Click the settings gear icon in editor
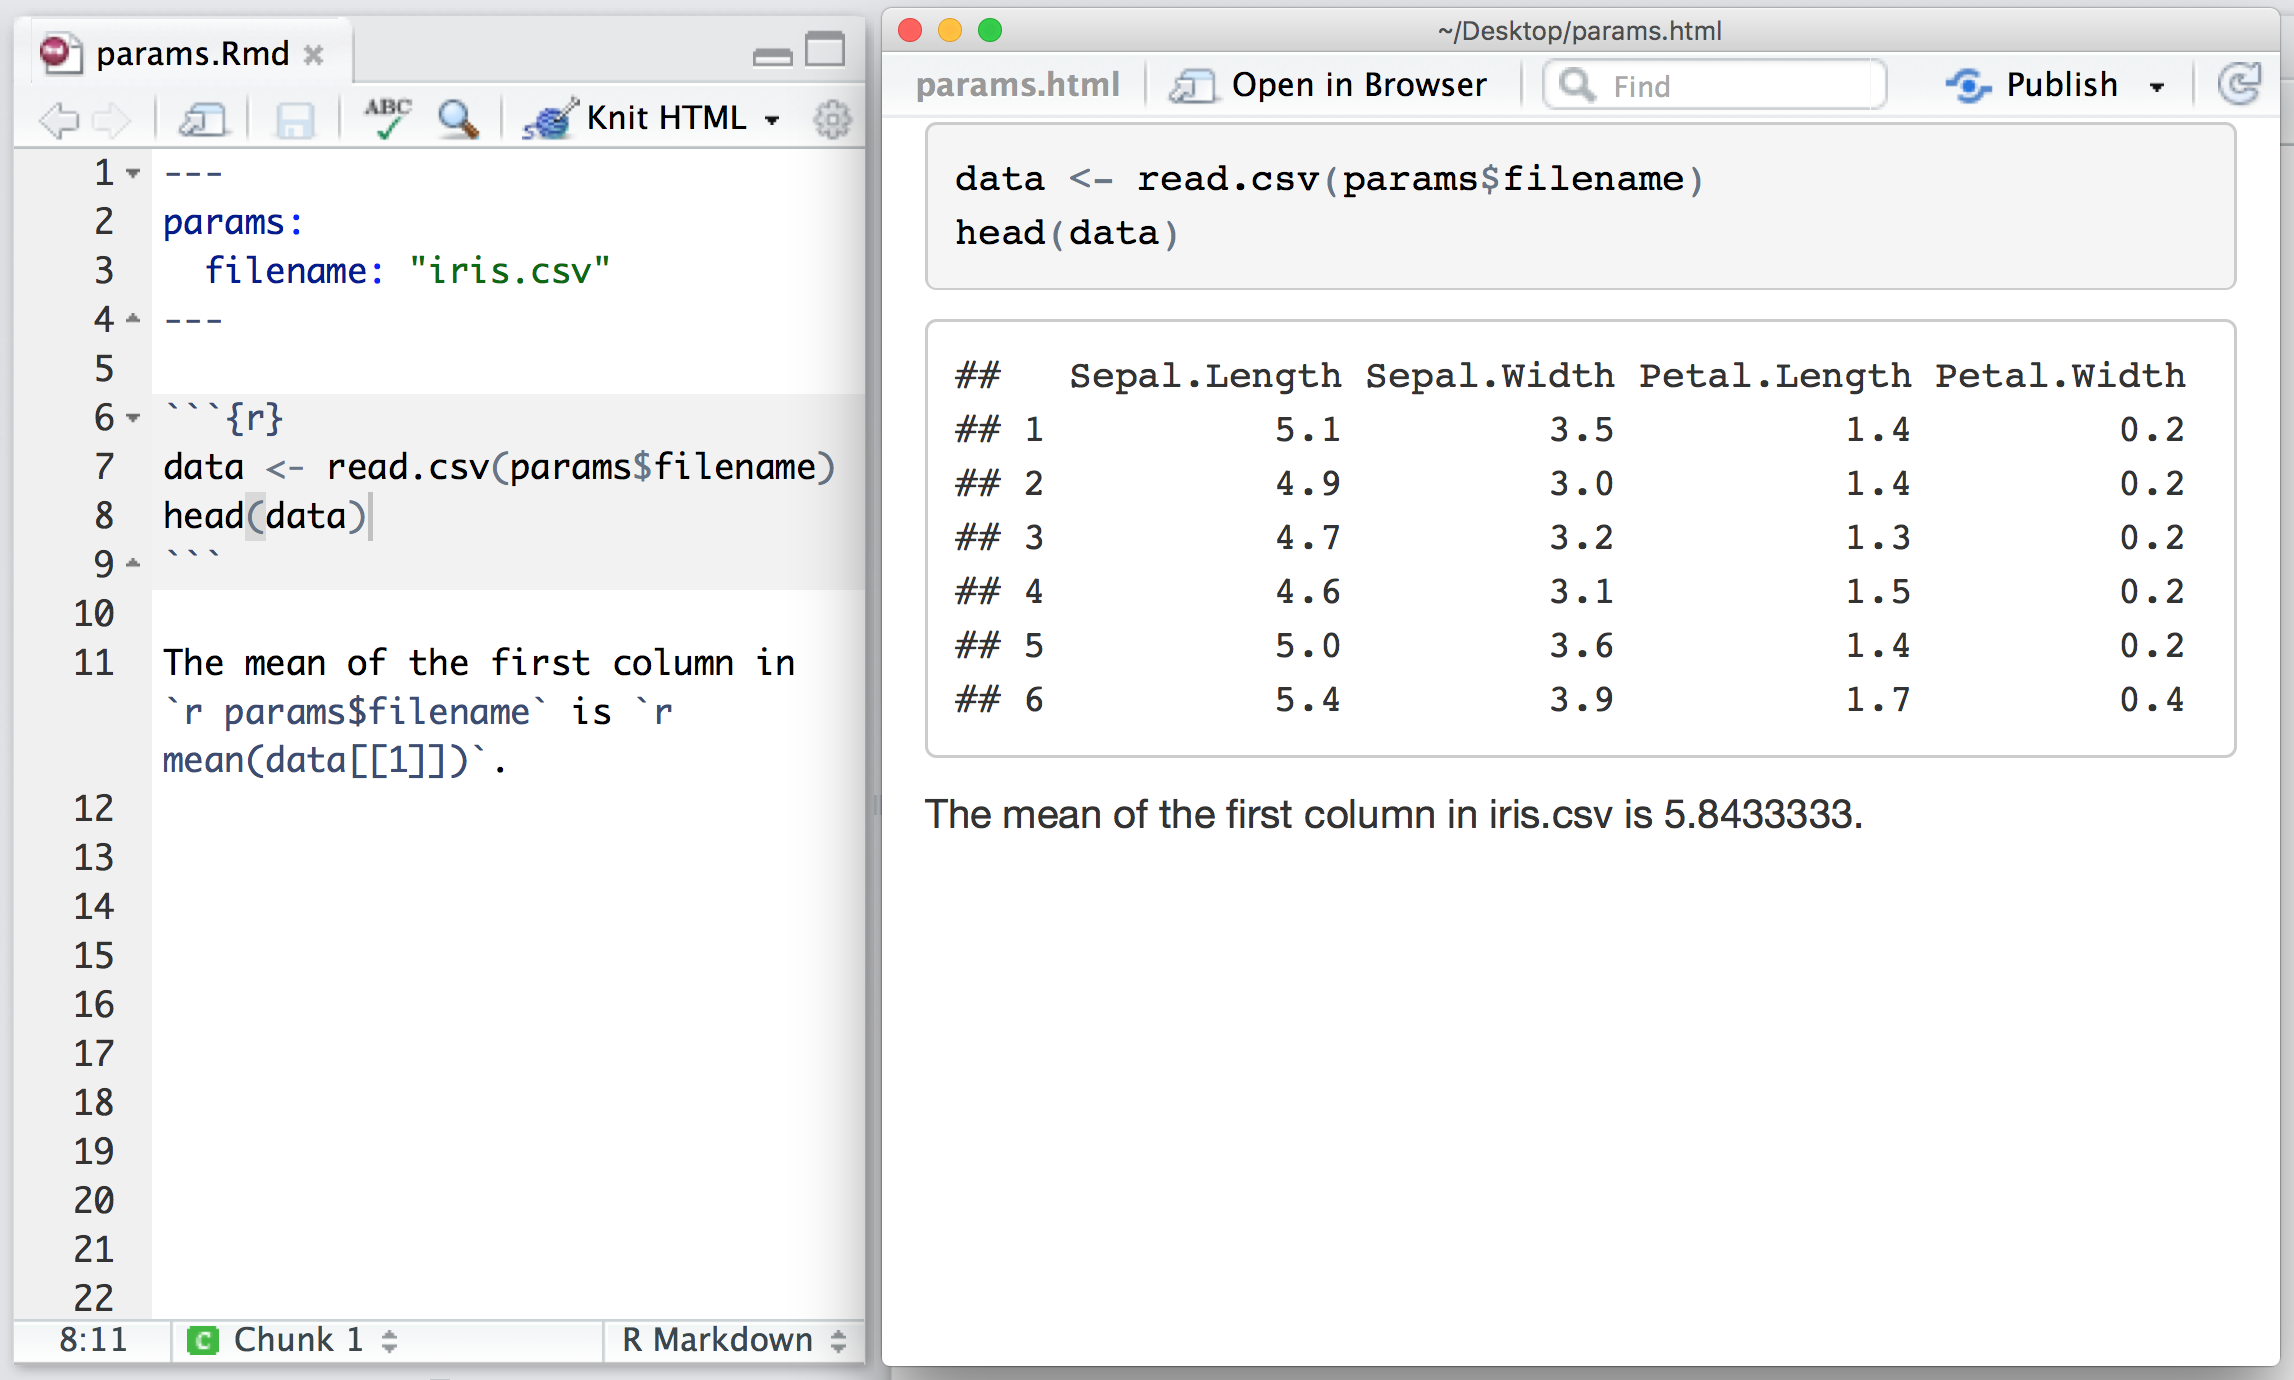This screenshot has height=1380, width=2294. [832, 120]
